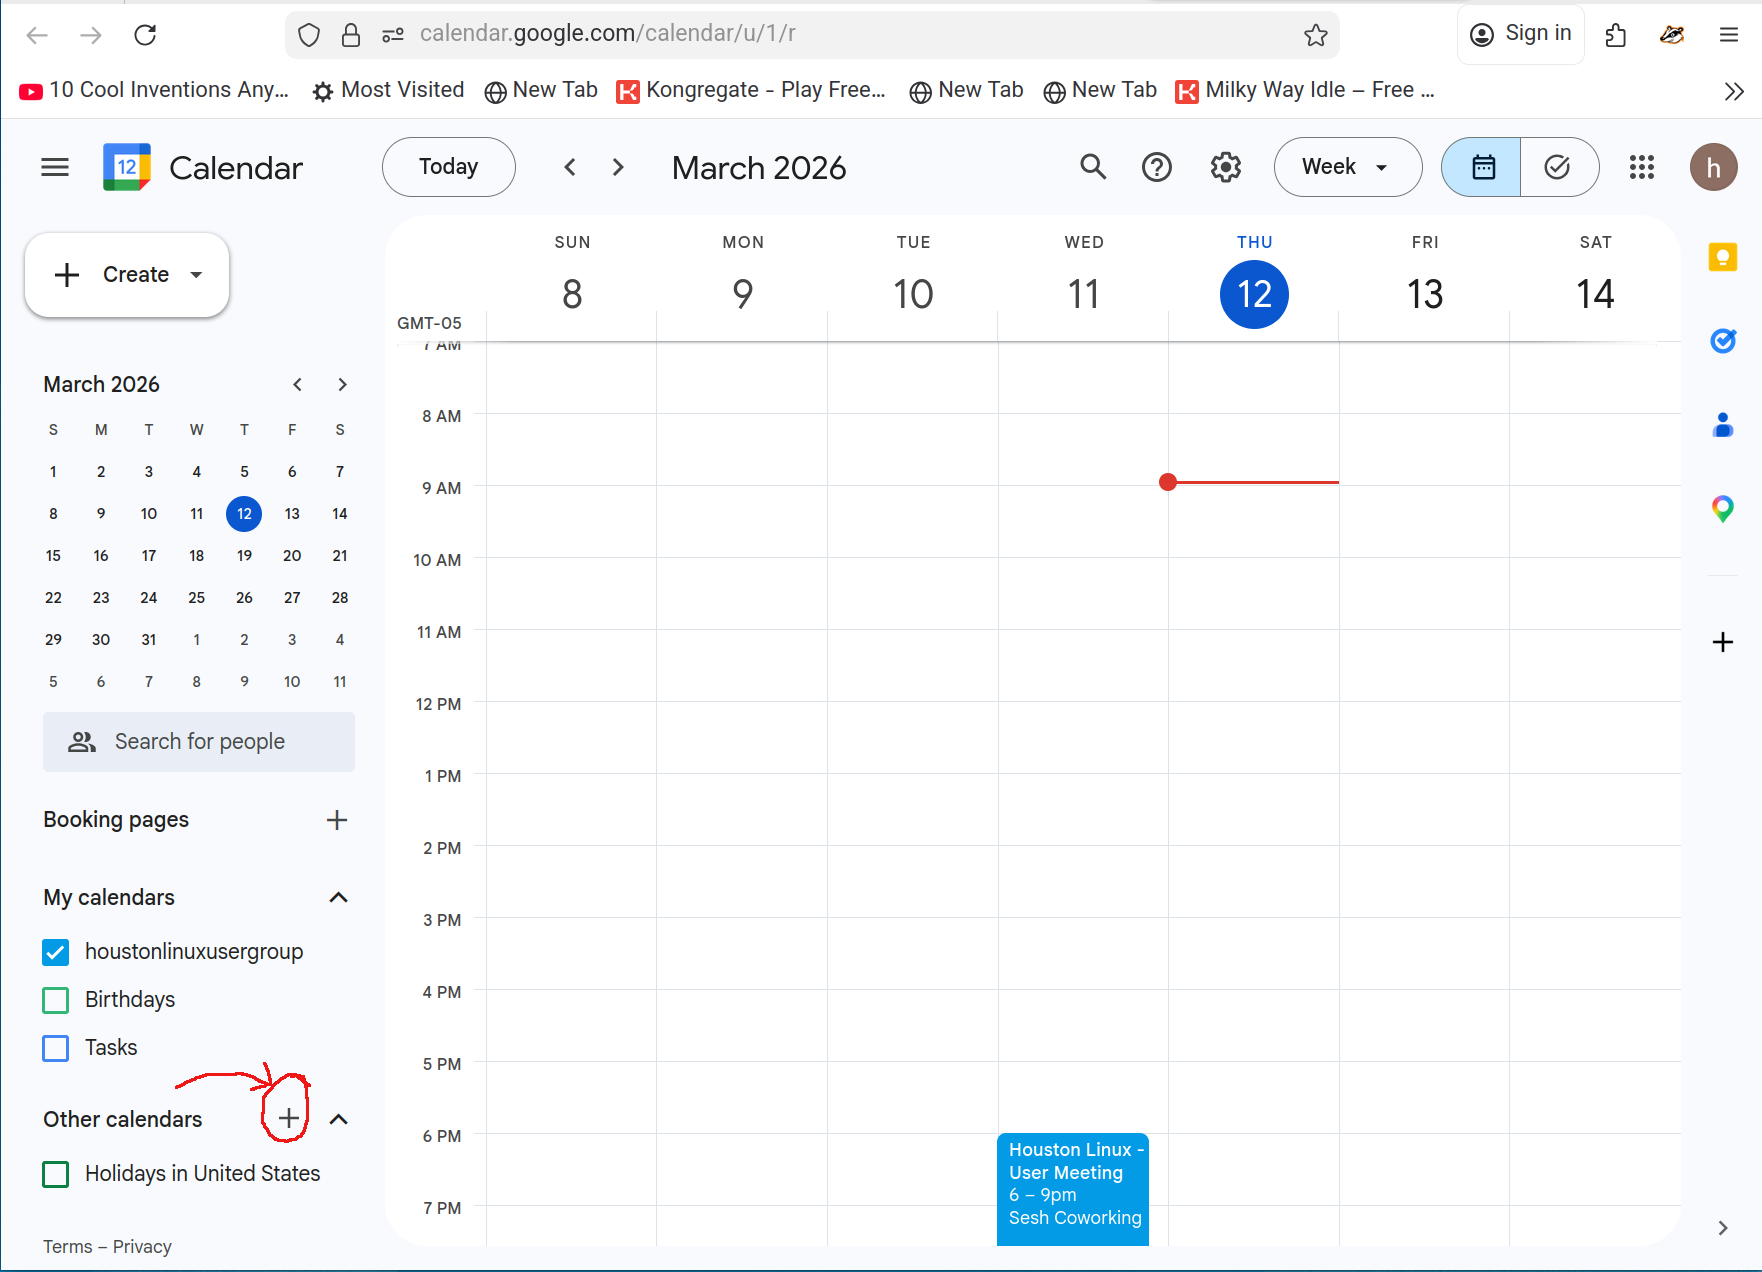The image size is (1762, 1272).
Task: Show Holidays in United States
Action: 55,1173
